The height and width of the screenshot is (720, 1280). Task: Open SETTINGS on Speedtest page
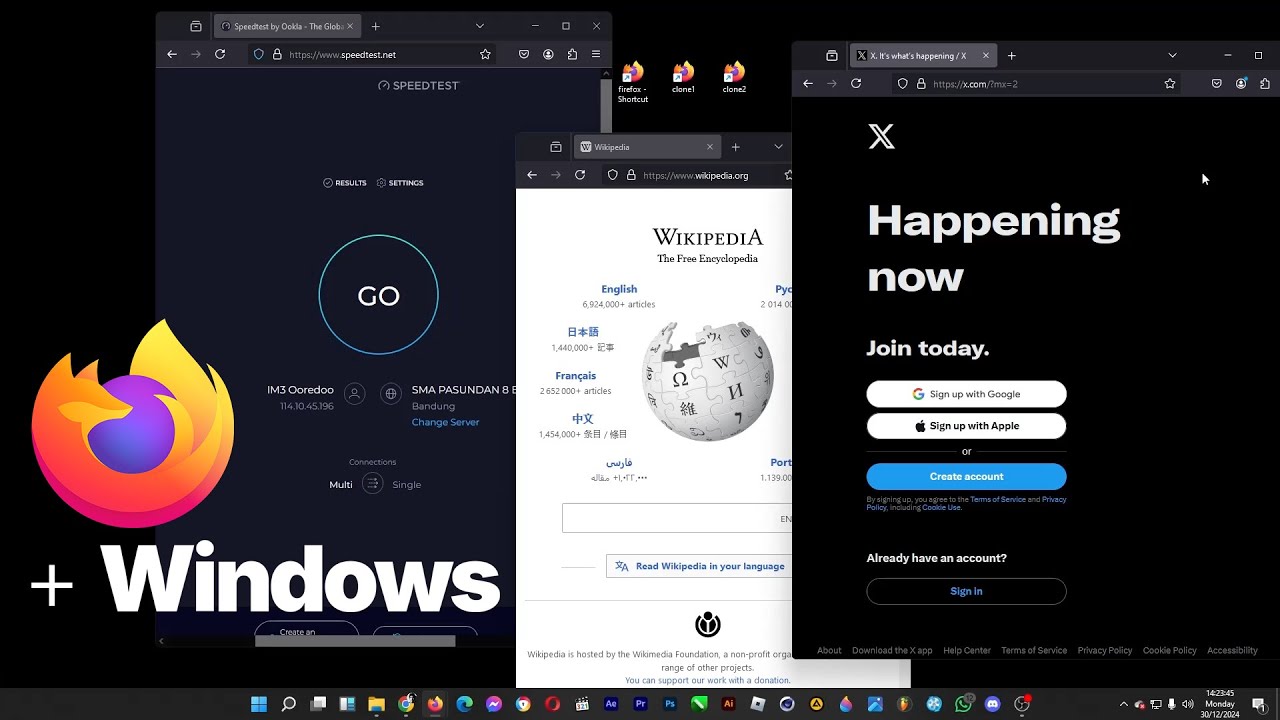pyautogui.click(x=400, y=183)
